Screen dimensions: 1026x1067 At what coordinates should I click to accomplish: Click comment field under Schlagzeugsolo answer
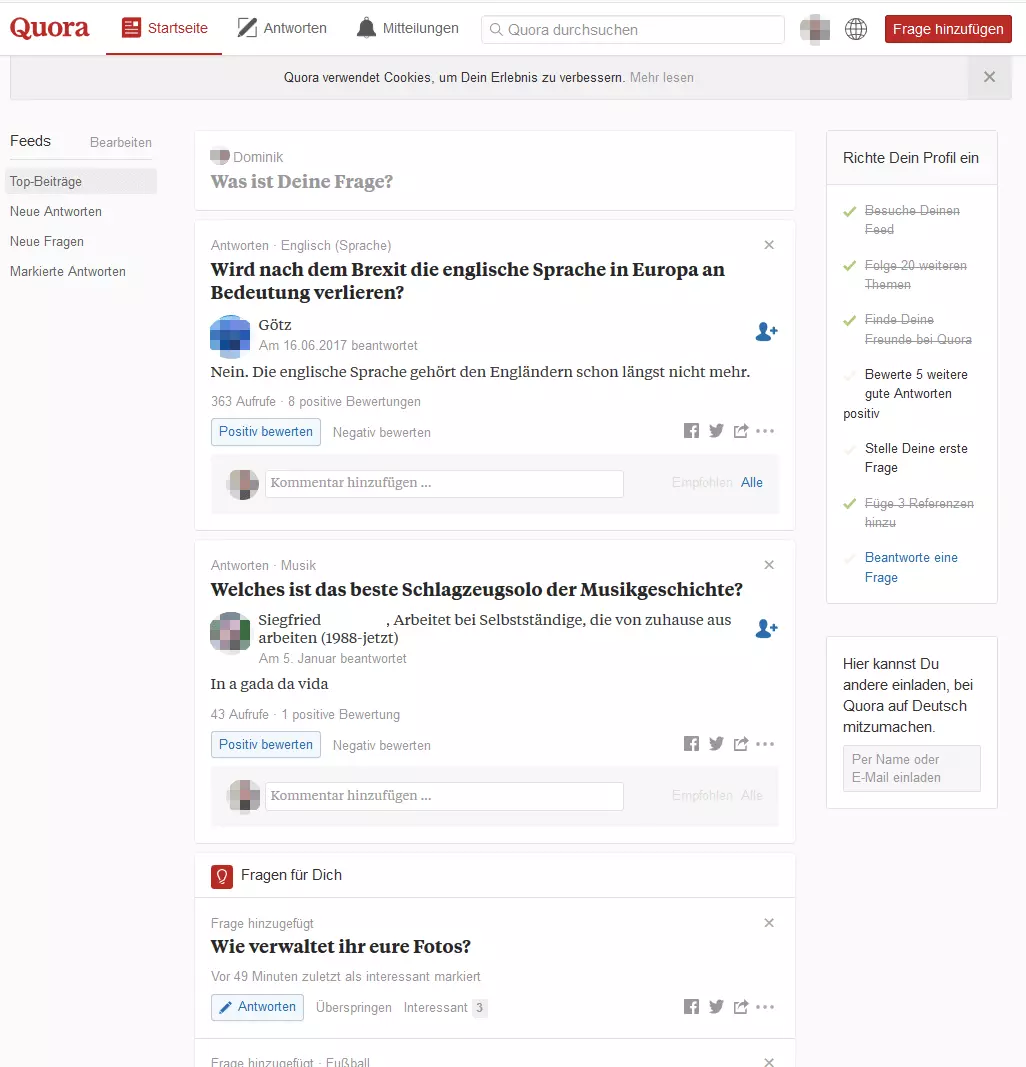[x=444, y=796]
